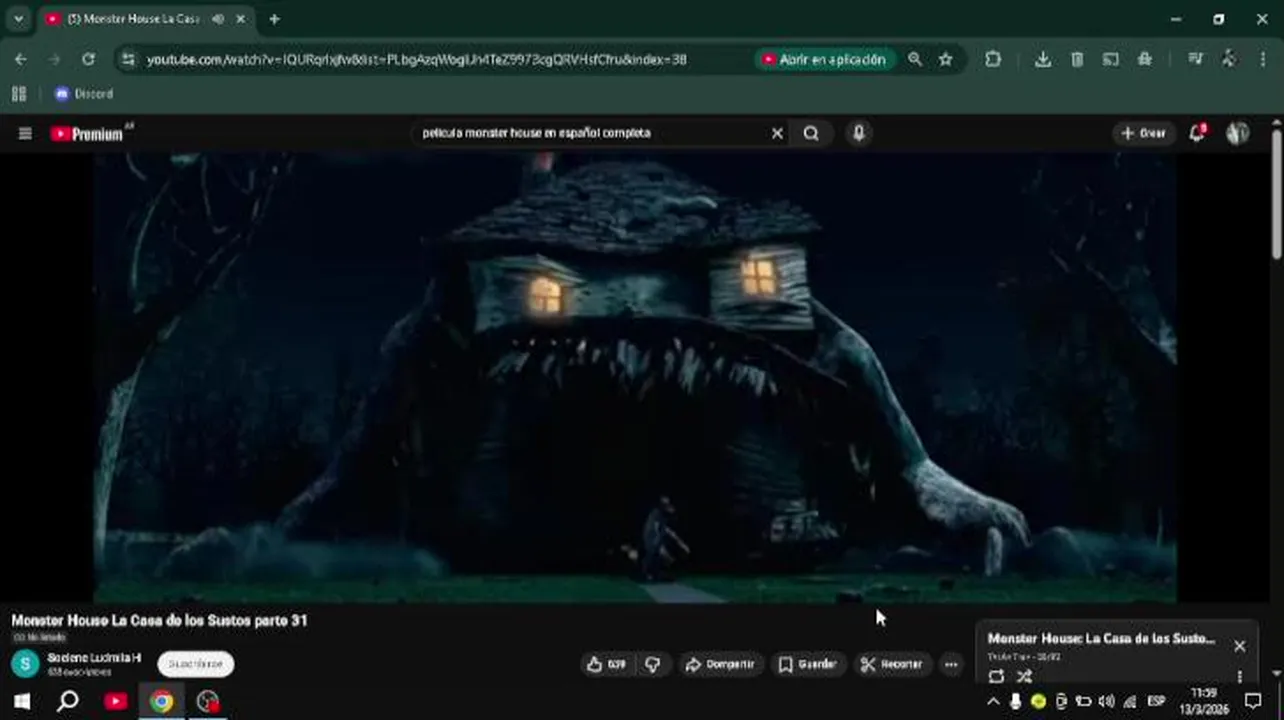Switch the ESP input language indicator
The width and height of the screenshot is (1284, 720).
point(1157,702)
